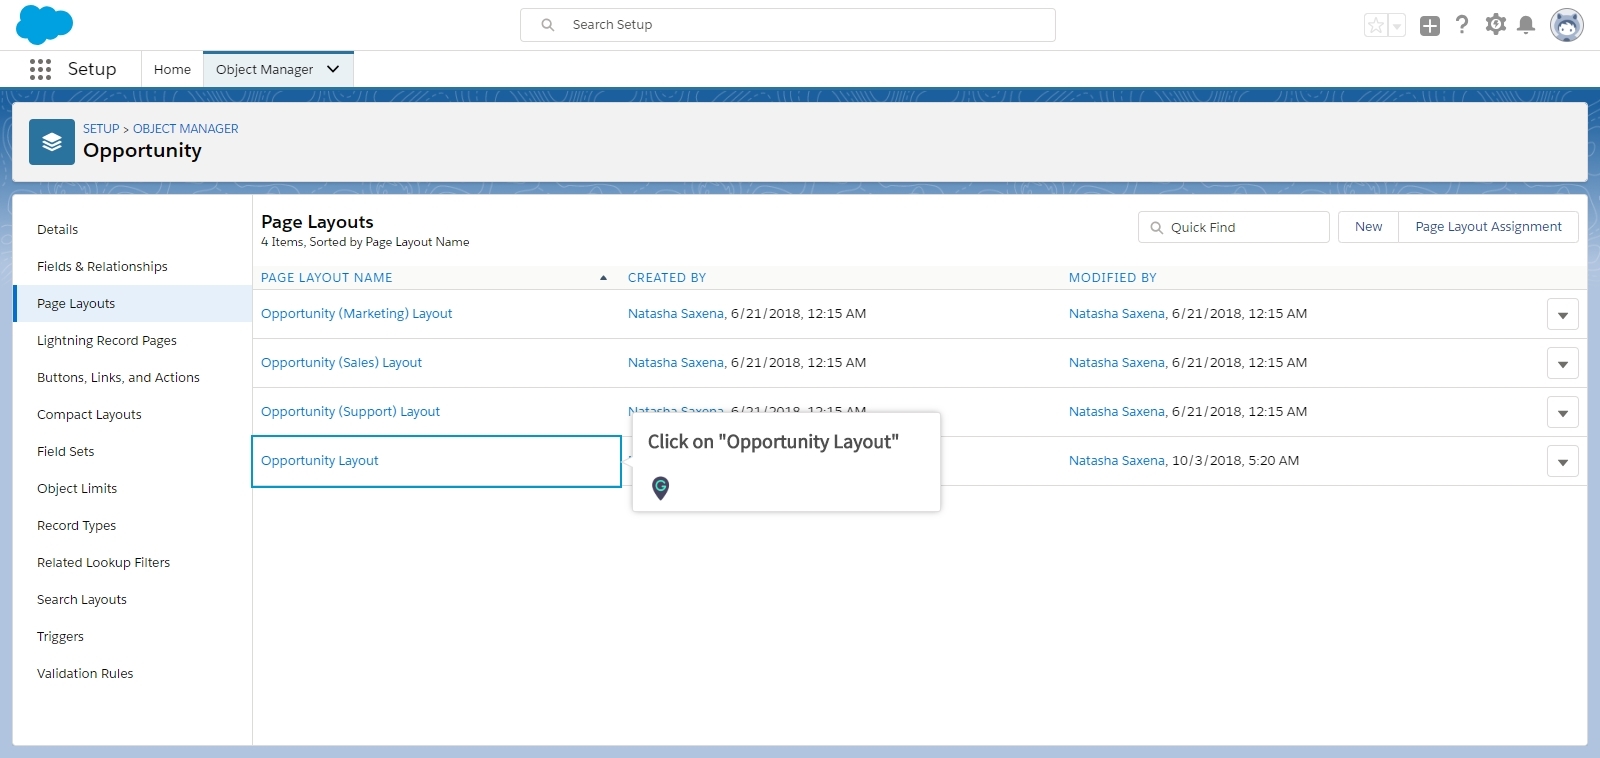Viewport: 1600px width, 758px height.
Task: Expand actions for Opportunity (Support) Layout row
Action: point(1562,412)
